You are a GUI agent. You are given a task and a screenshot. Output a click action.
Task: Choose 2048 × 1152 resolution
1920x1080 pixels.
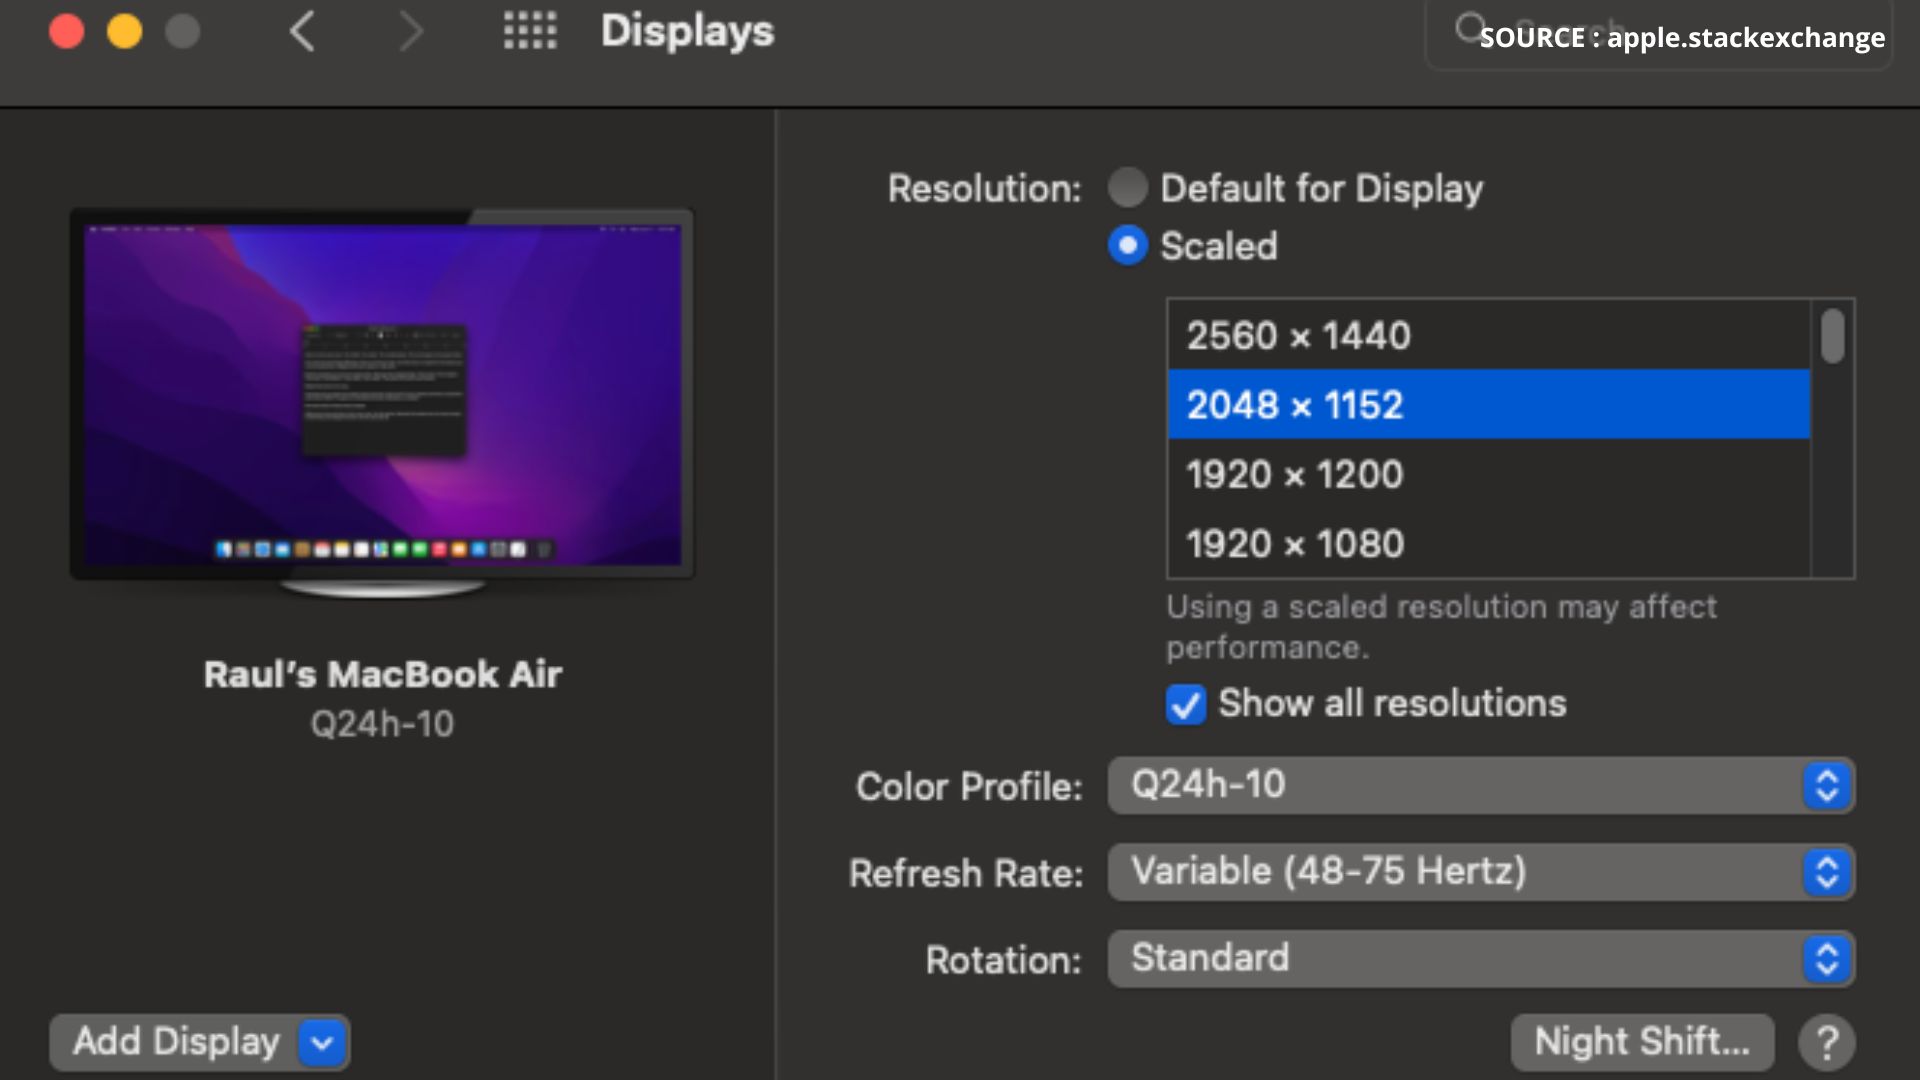[1489, 404]
